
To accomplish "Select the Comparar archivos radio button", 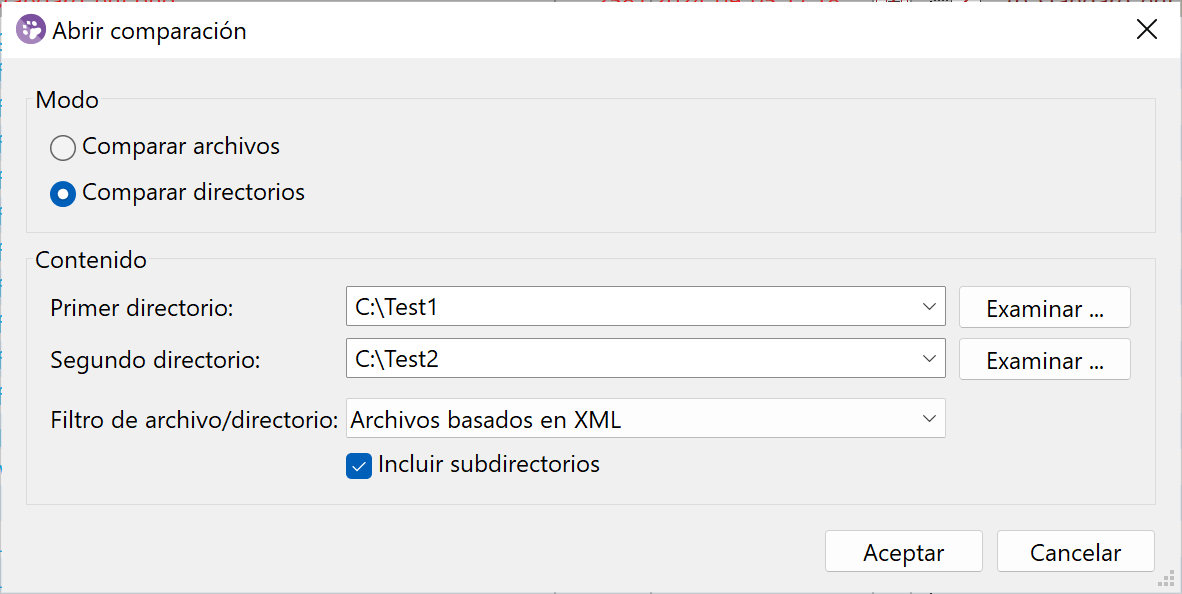I will (x=63, y=148).
